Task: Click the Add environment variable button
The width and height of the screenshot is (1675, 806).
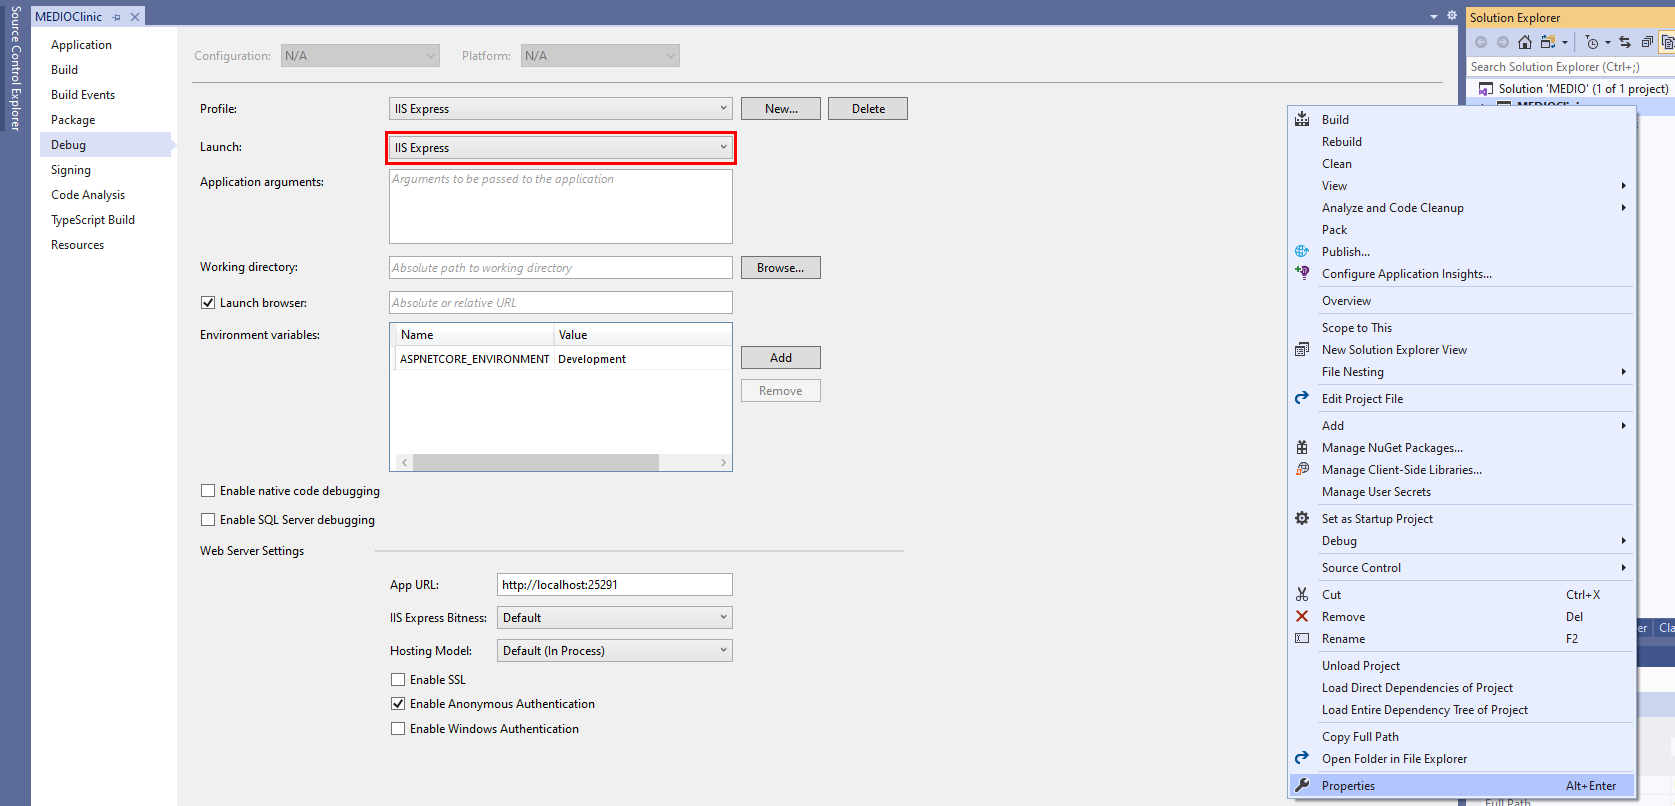Action: coord(780,358)
